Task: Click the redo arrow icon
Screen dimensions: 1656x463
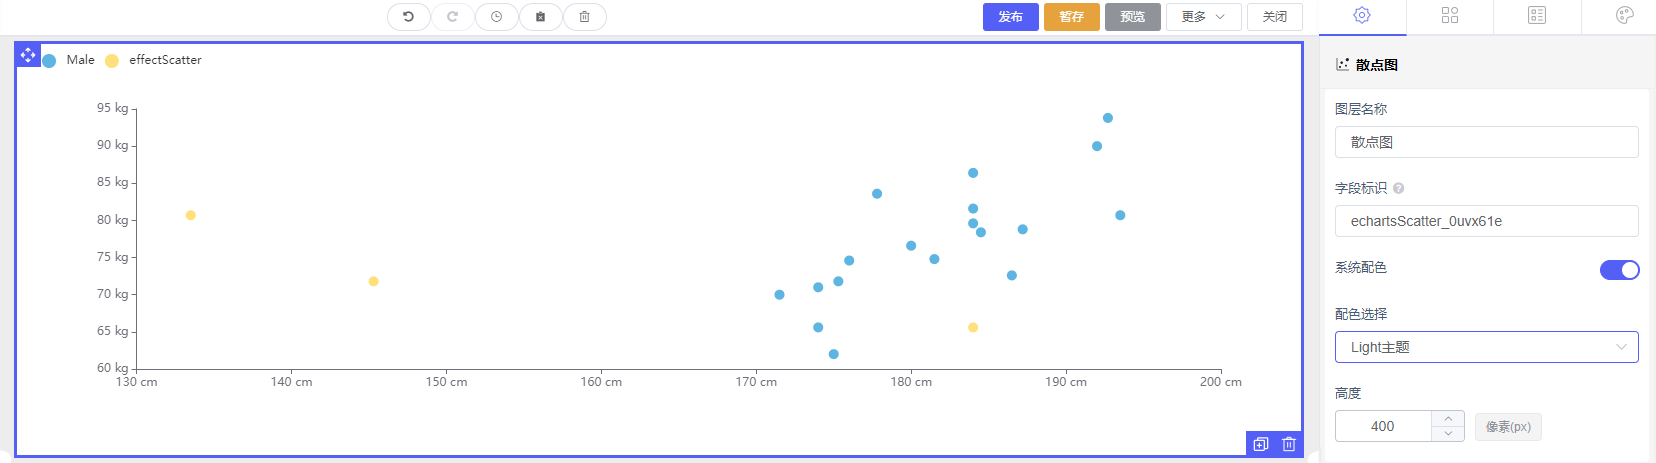Action: 452,17
